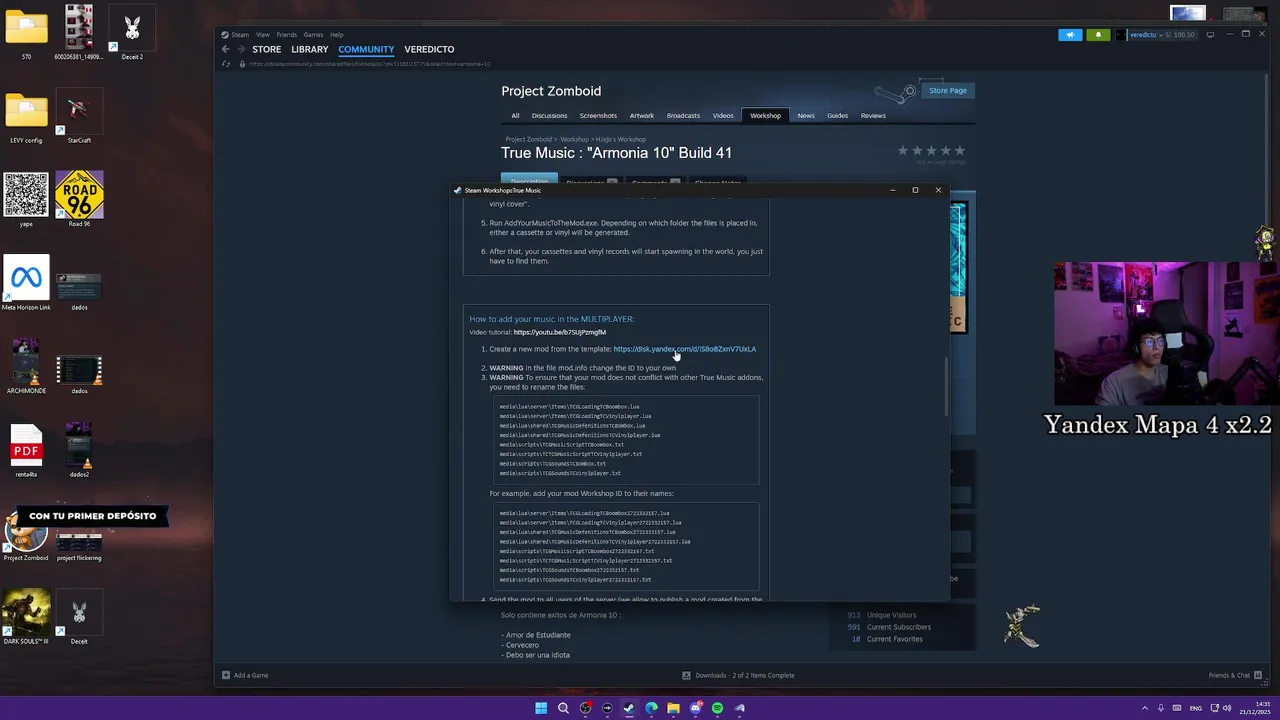
Task: Open the Screenshots hub tab
Action: click(598, 116)
